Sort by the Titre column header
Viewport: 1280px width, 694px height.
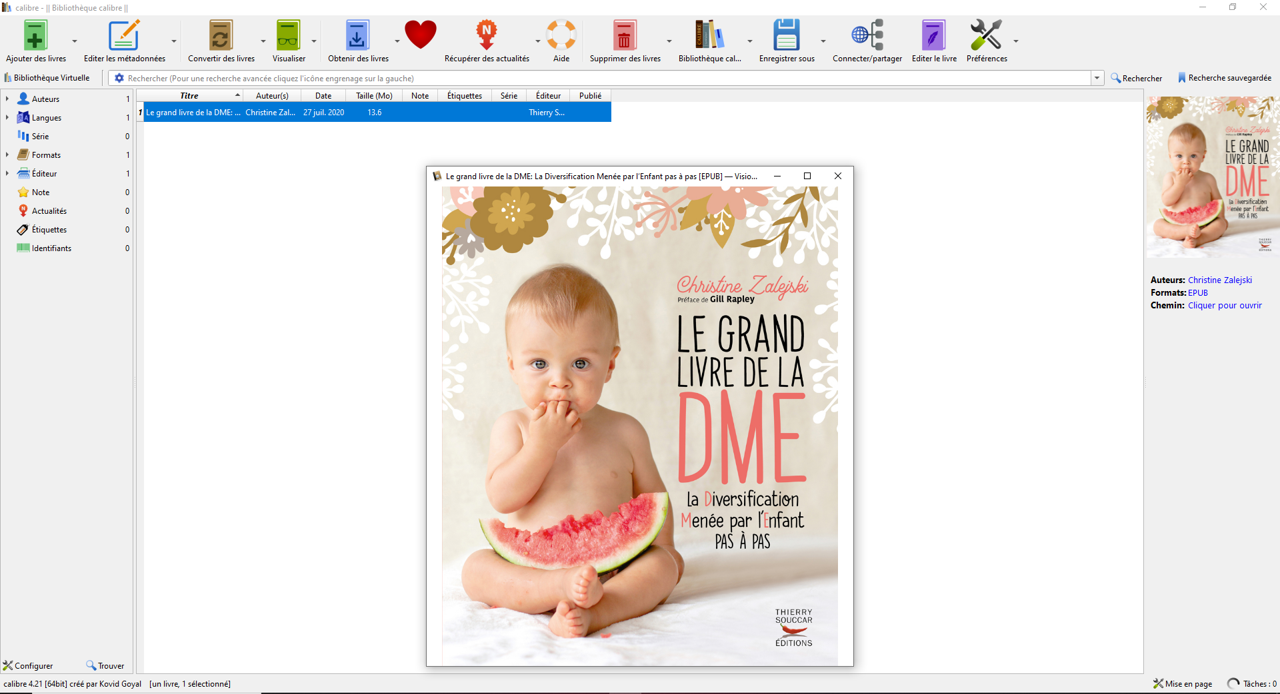189,96
